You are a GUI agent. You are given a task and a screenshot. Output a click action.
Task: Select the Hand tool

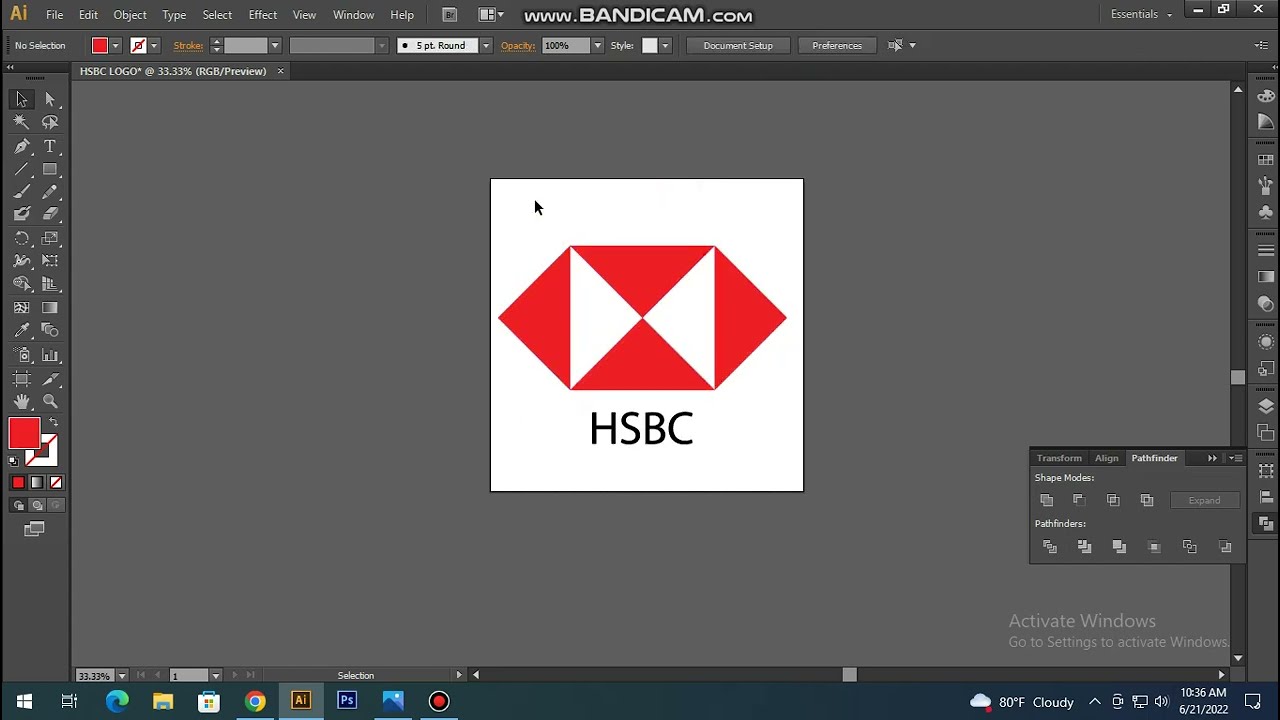22,401
